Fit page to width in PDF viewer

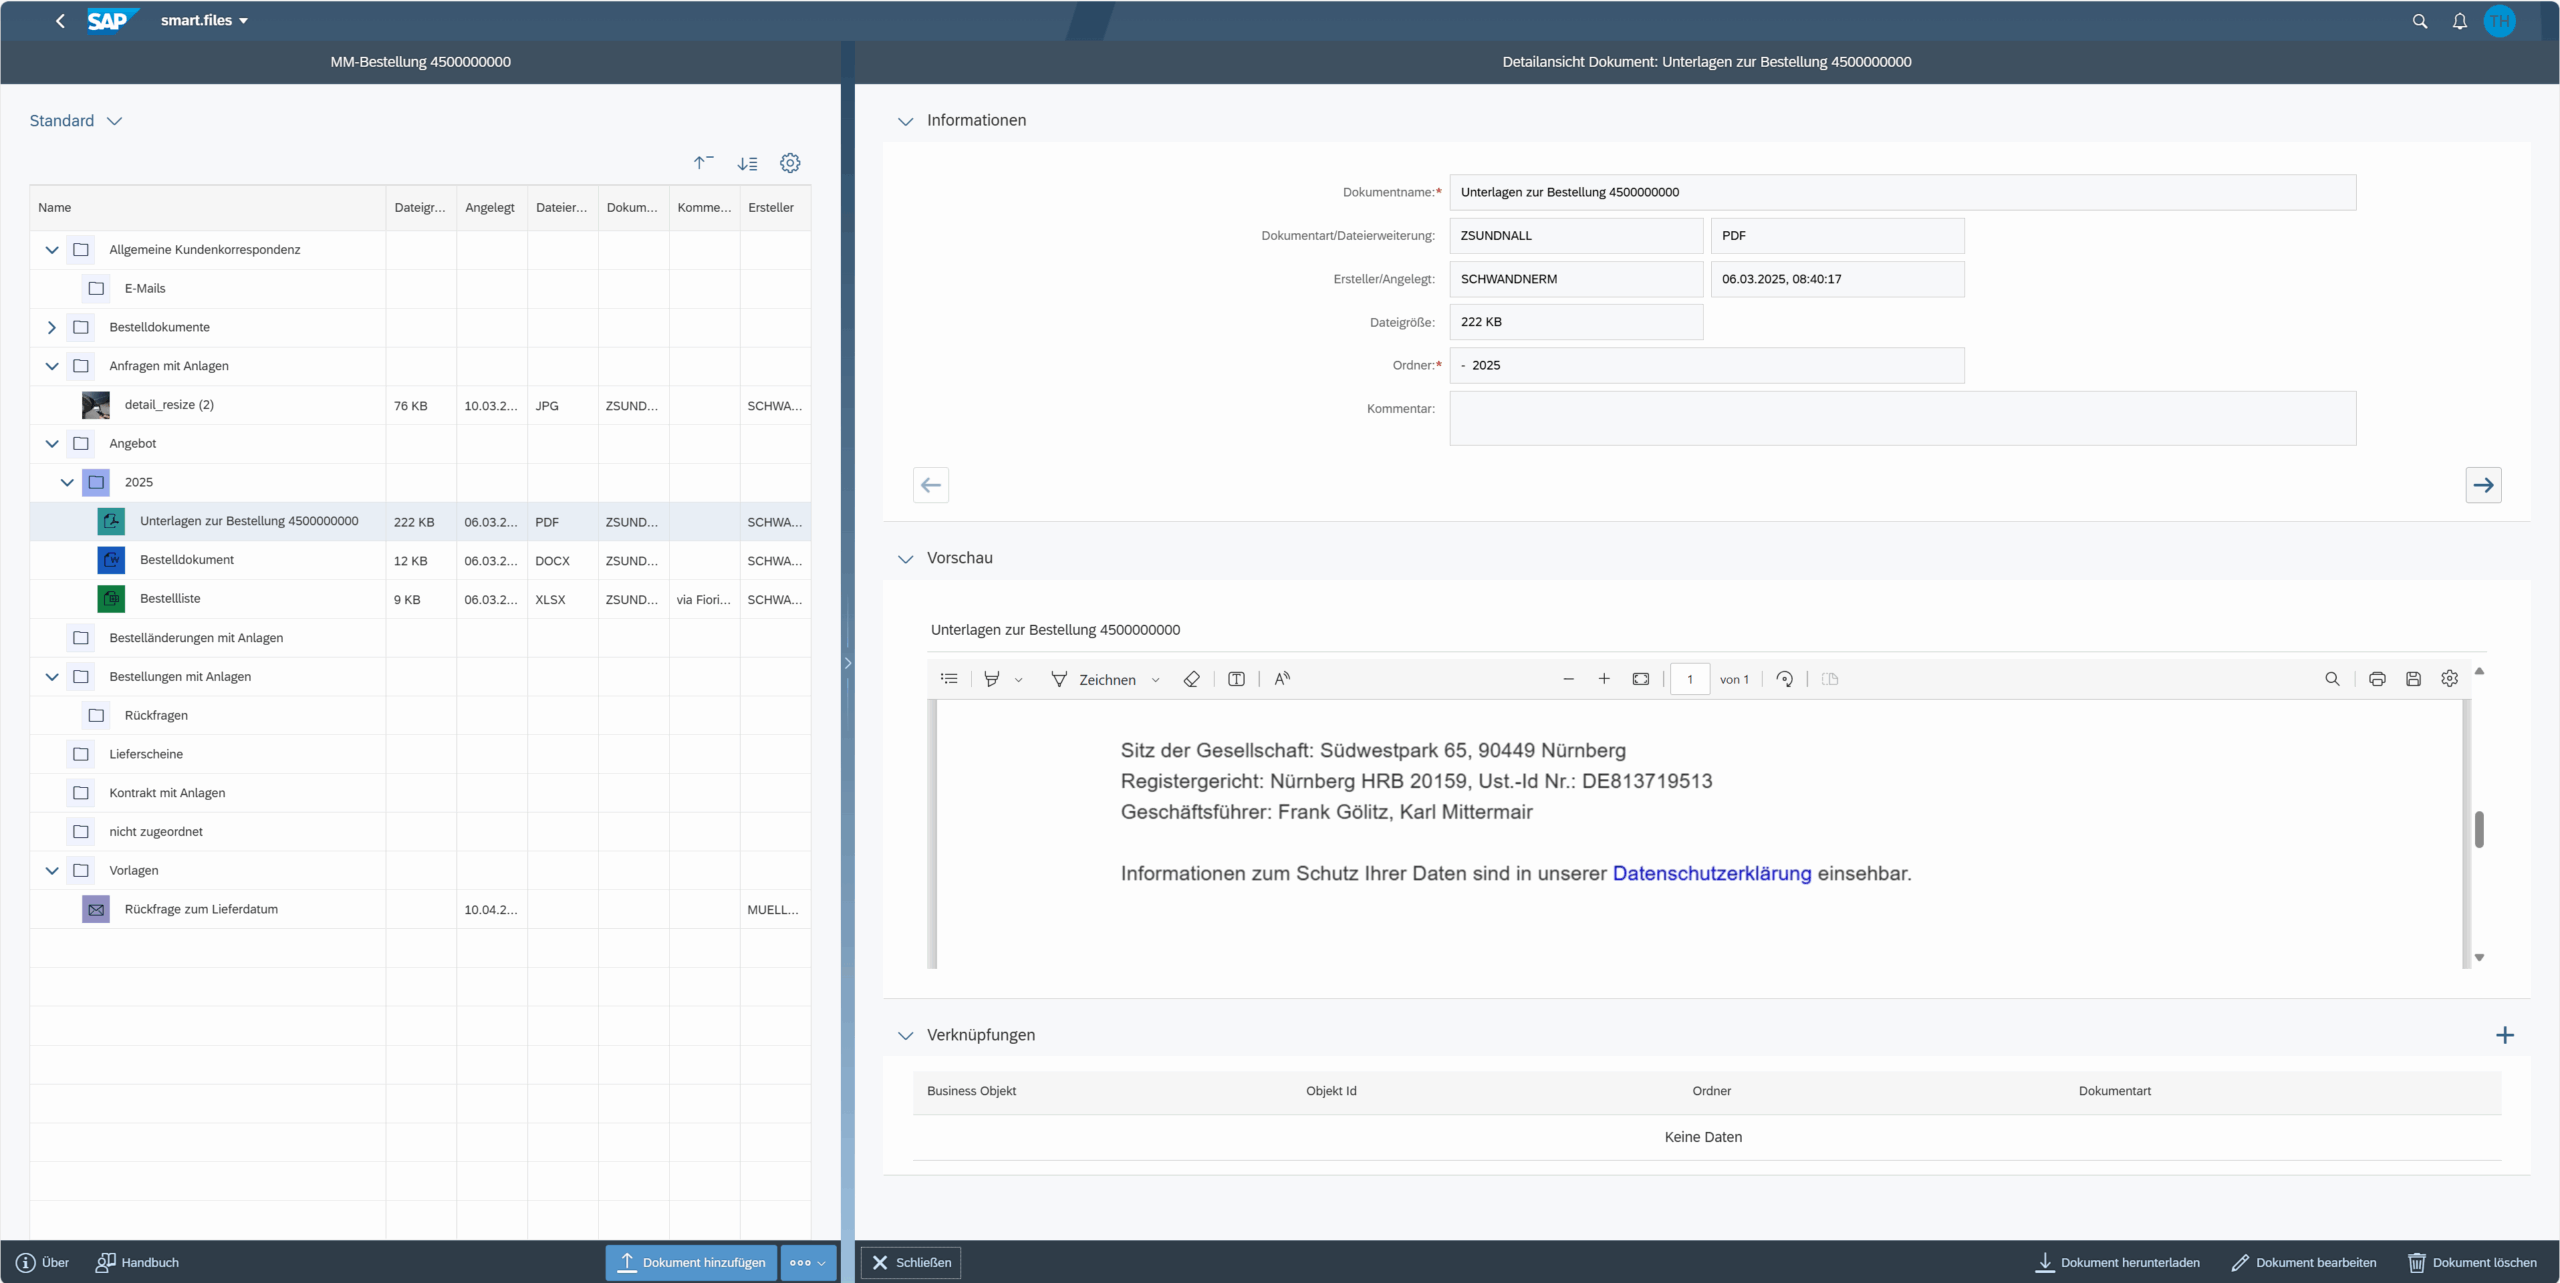tap(1641, 679)
